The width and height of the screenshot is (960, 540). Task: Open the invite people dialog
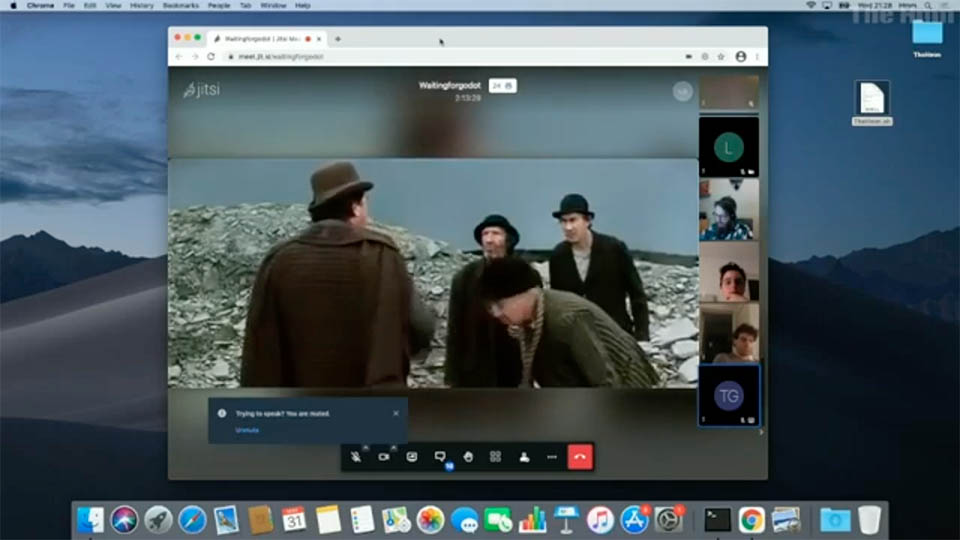point(524,457)
